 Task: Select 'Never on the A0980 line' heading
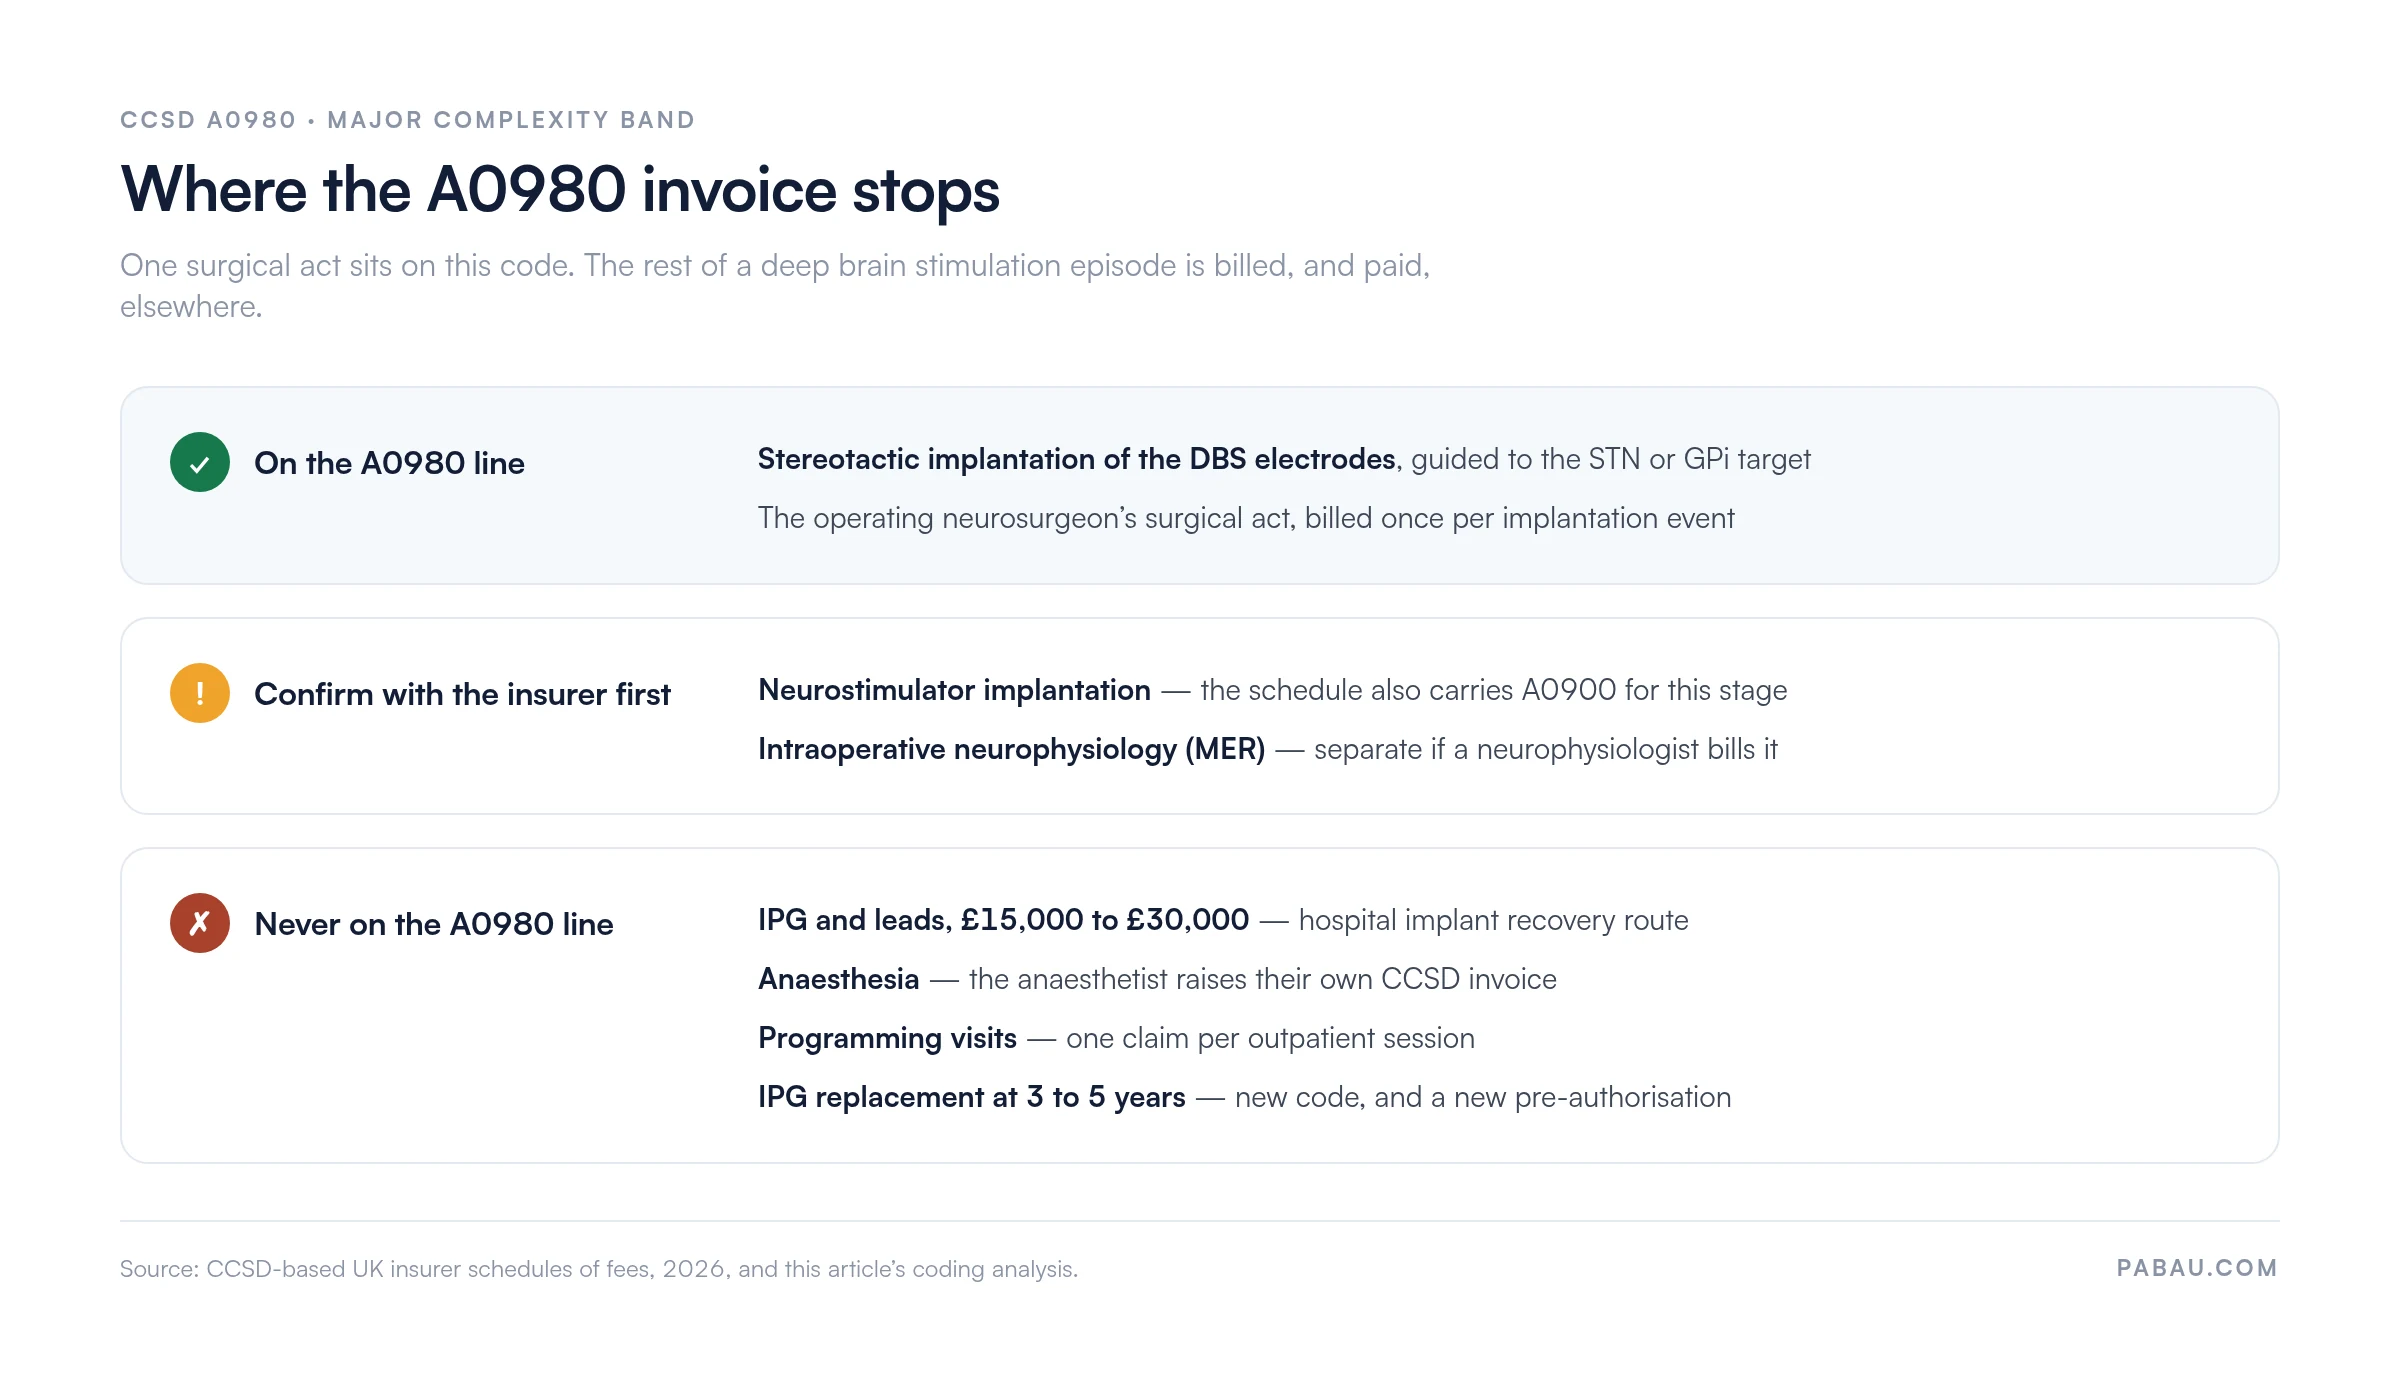(x=434, y=924)
